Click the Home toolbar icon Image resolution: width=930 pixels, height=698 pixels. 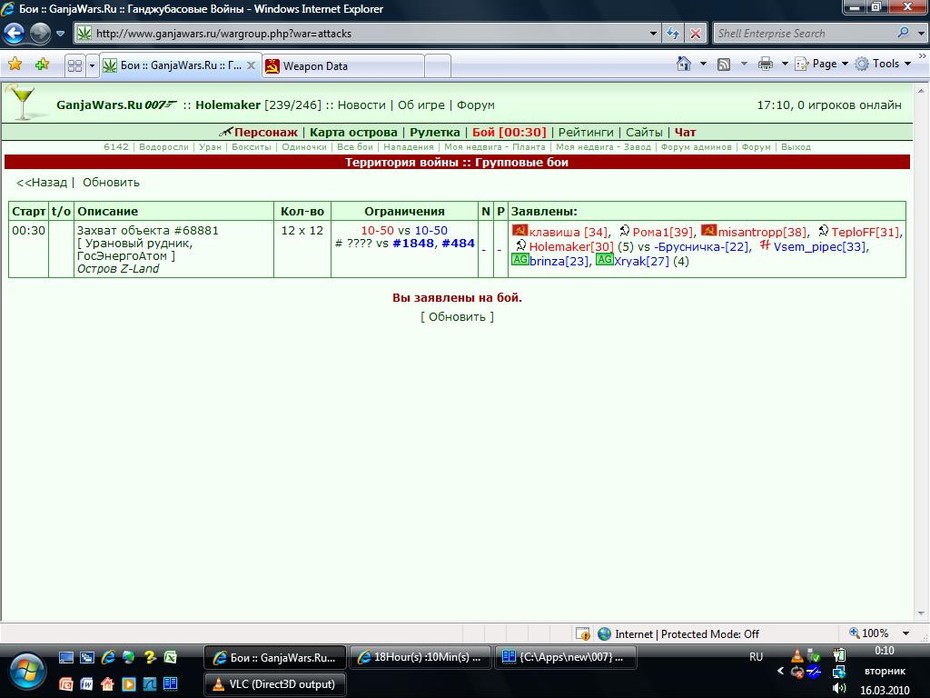coord(684,63)
